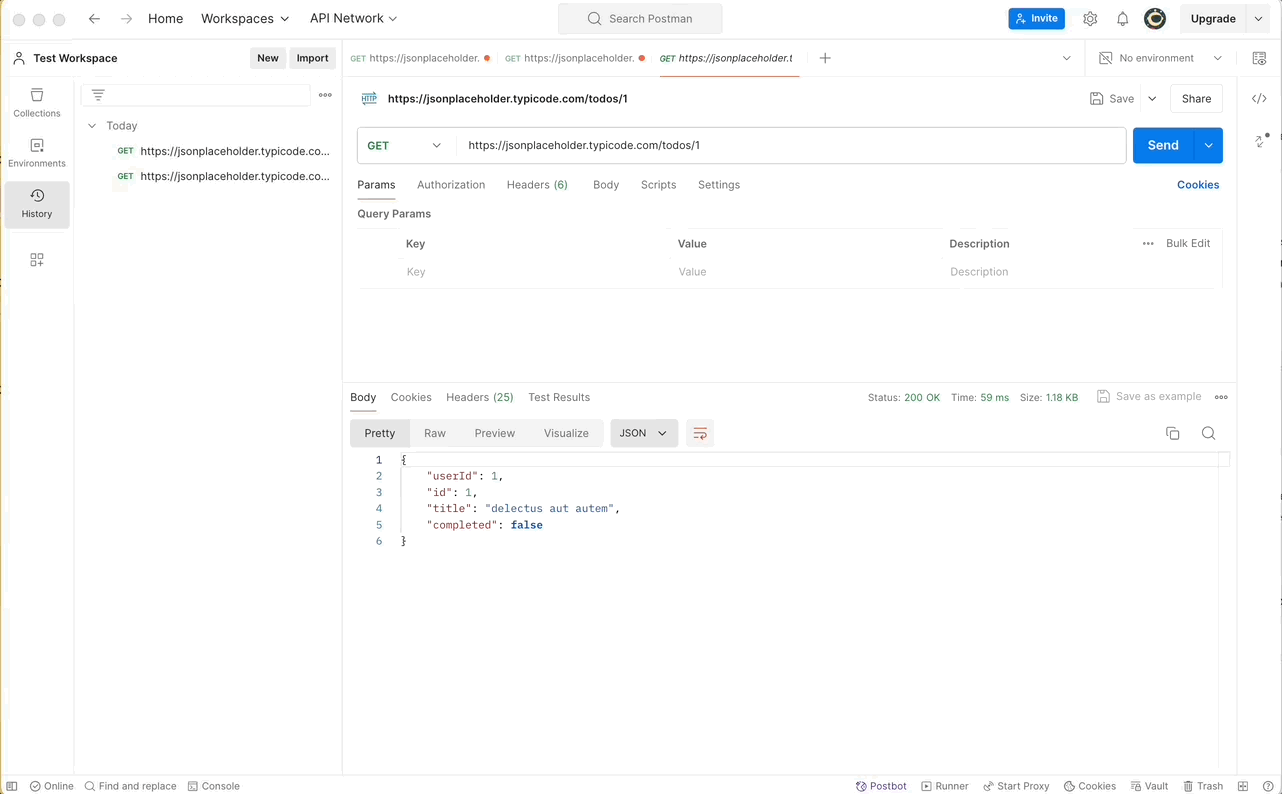Switch to the Authorization tab
This screenshot has height=794, width=1282.
451,185
